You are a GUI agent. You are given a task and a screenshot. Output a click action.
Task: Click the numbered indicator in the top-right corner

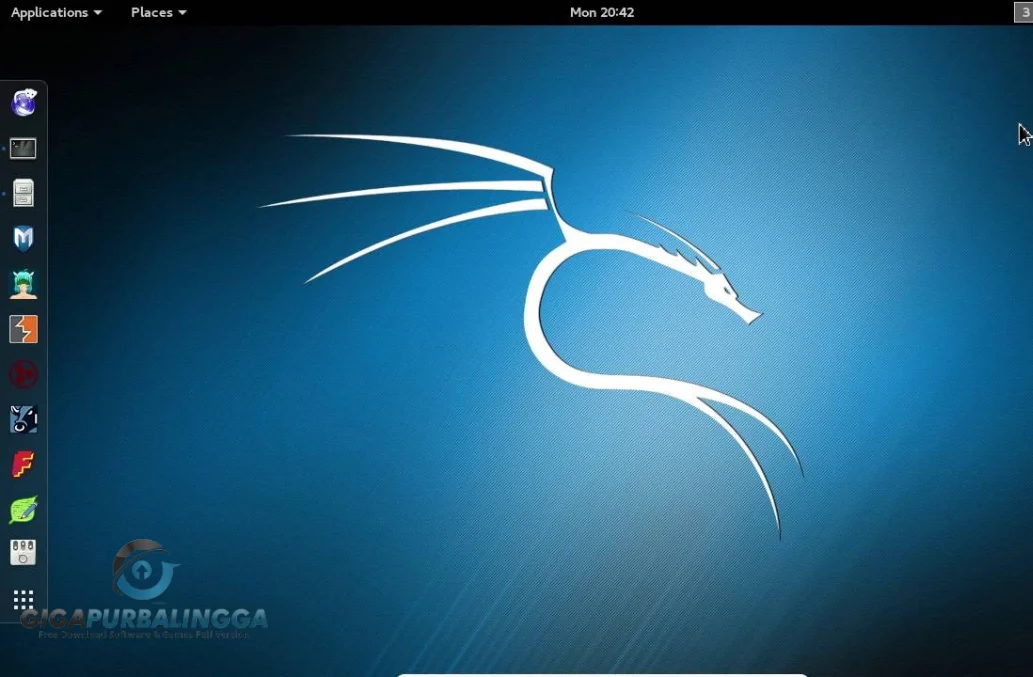(1023, 12)
